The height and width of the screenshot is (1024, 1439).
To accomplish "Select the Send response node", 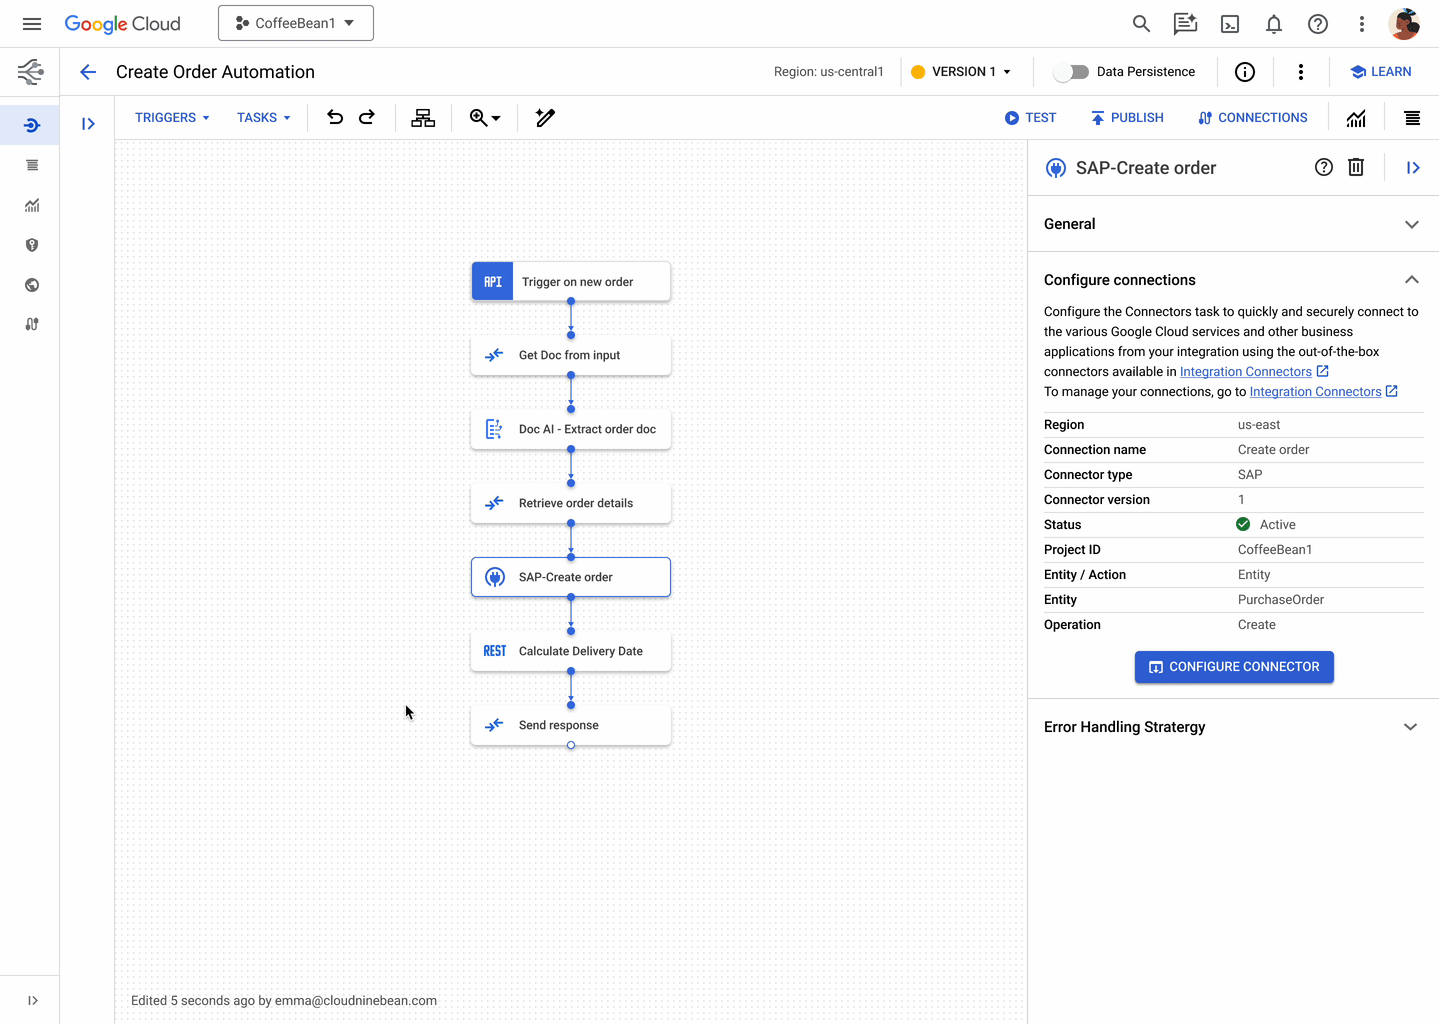I will [571, 724].
